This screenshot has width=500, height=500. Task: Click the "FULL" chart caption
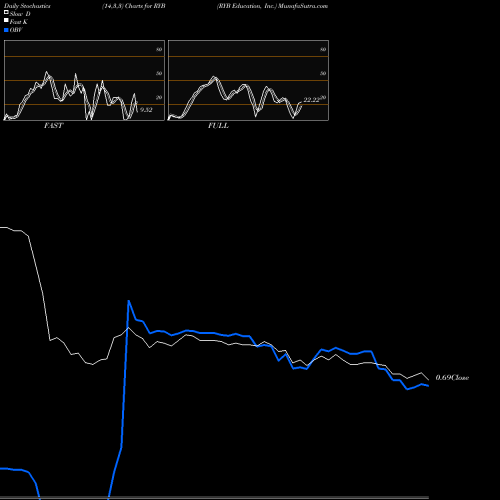218,125
